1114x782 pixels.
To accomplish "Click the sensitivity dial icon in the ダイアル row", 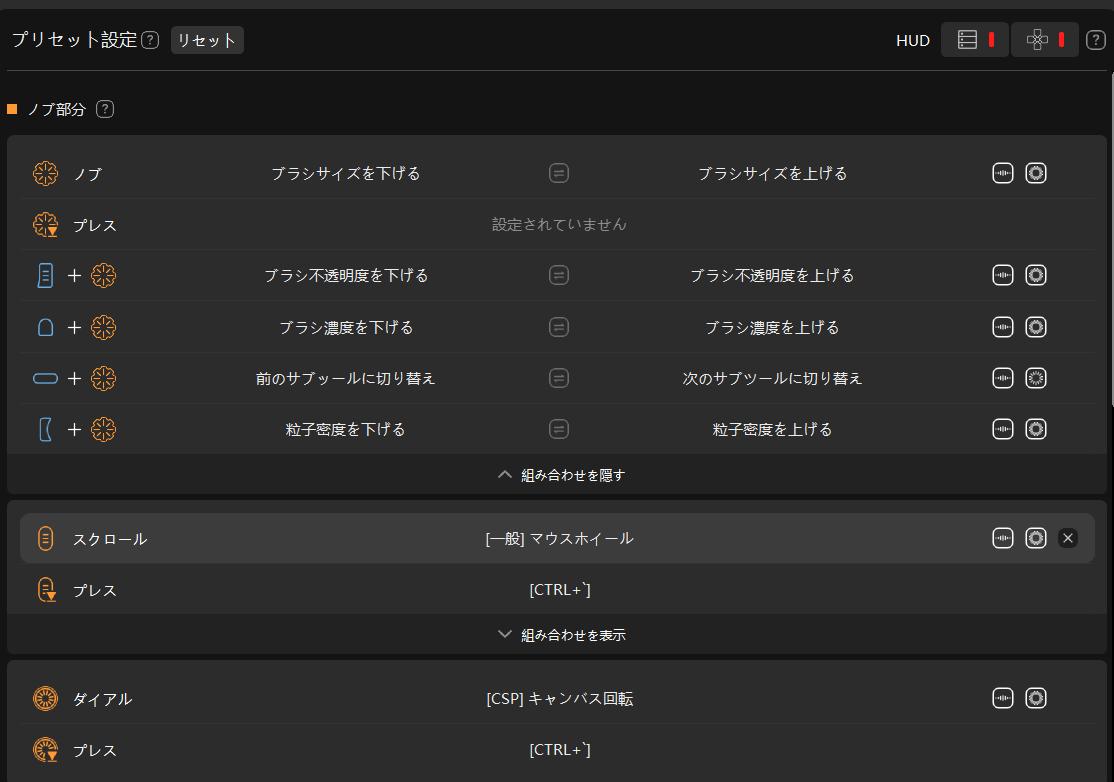I will [x=1036, y=698].
